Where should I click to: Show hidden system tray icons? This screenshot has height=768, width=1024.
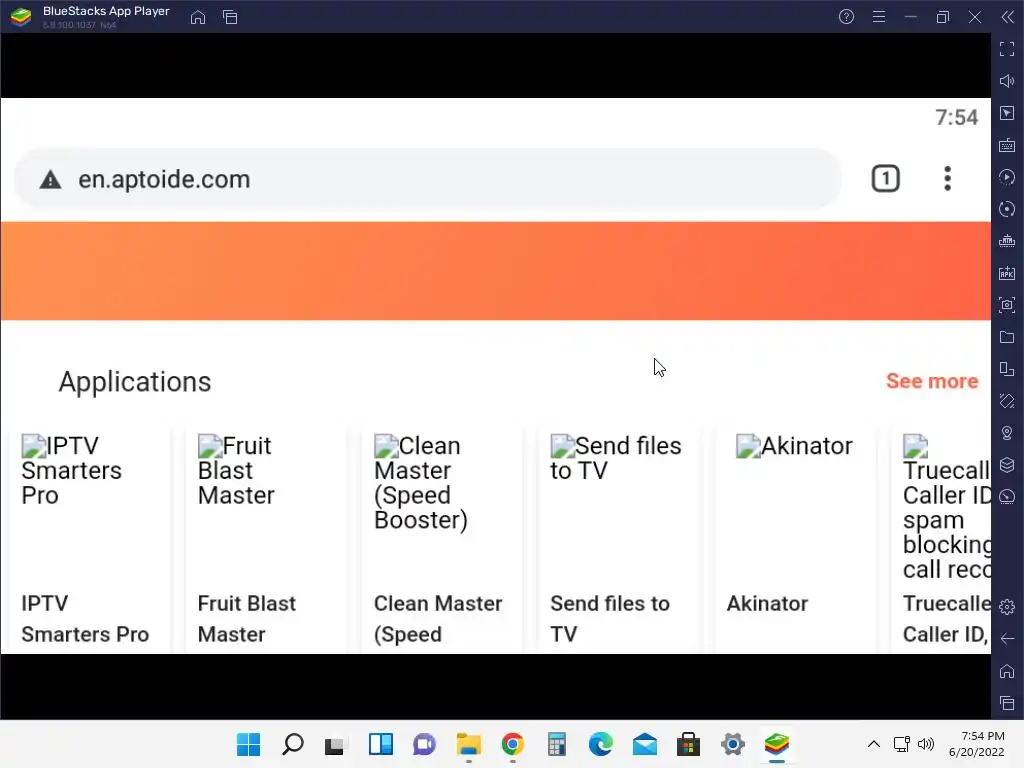[x=874, y=744]
